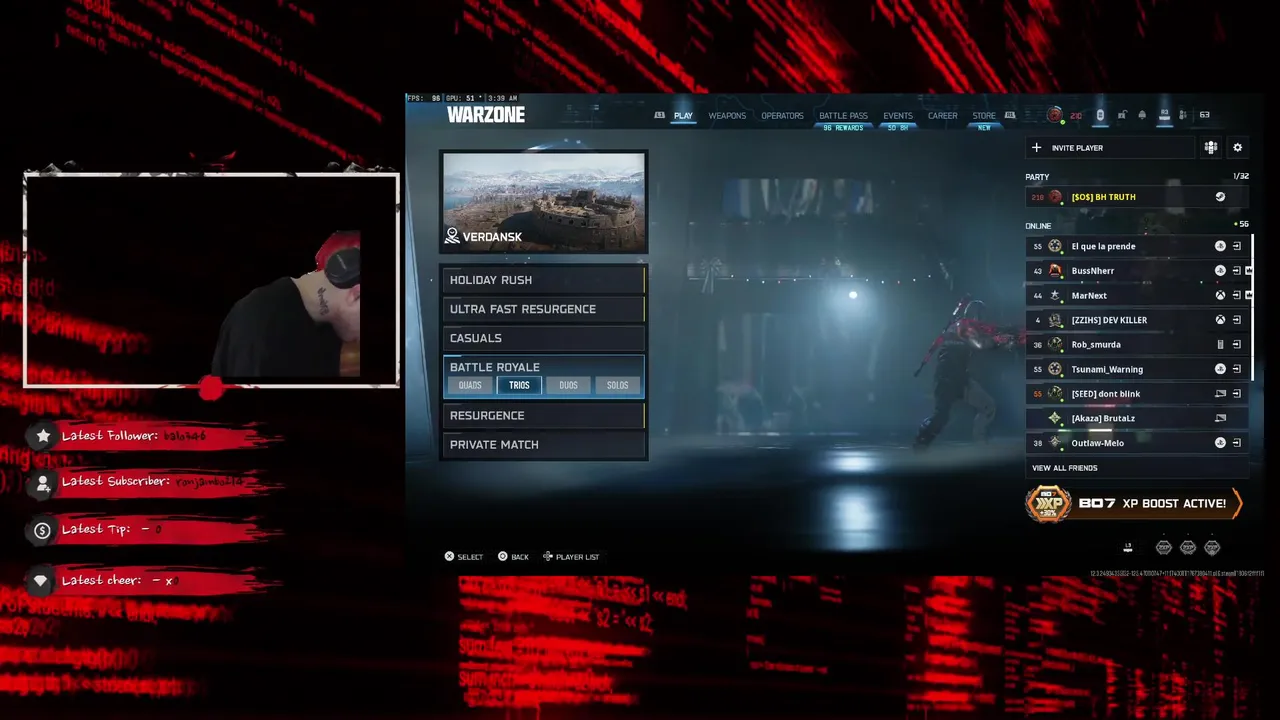This screenshot has height=720, width=1280.
Task: Click Xbox icon on MarNext row
Action: pyautogui.click(x=1220, y=295)
